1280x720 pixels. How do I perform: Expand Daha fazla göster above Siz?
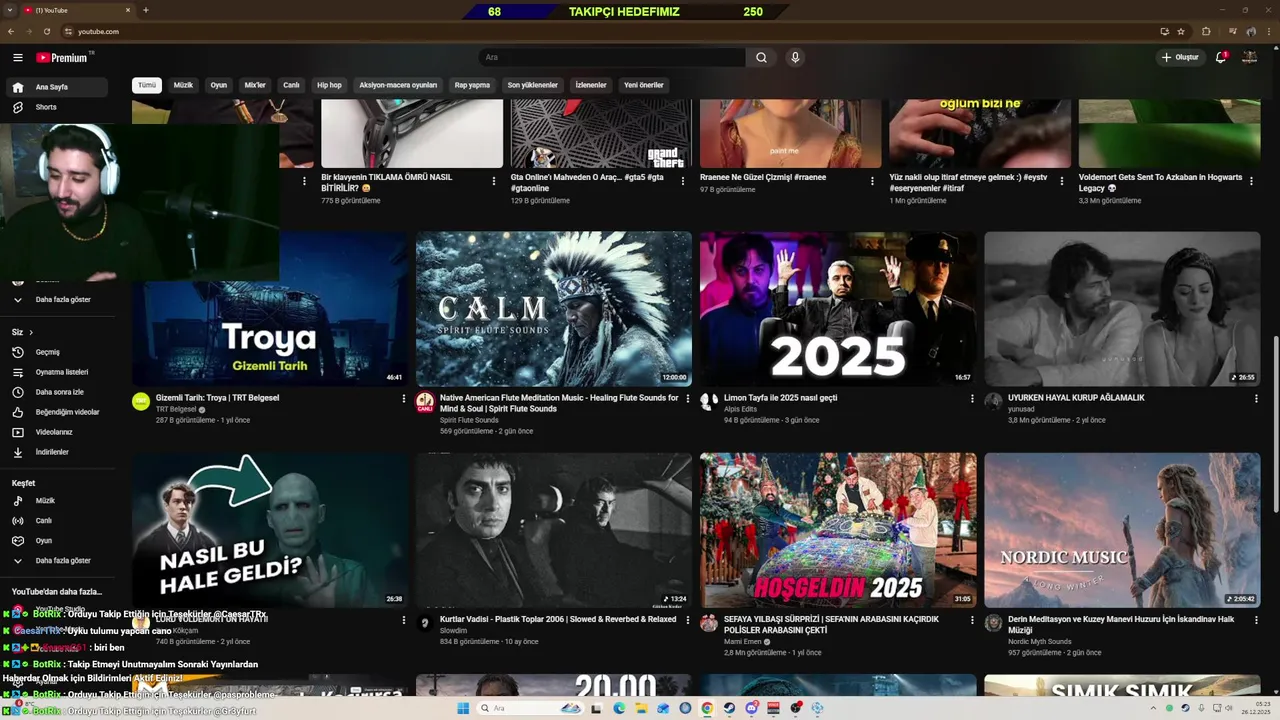point(58,299)
